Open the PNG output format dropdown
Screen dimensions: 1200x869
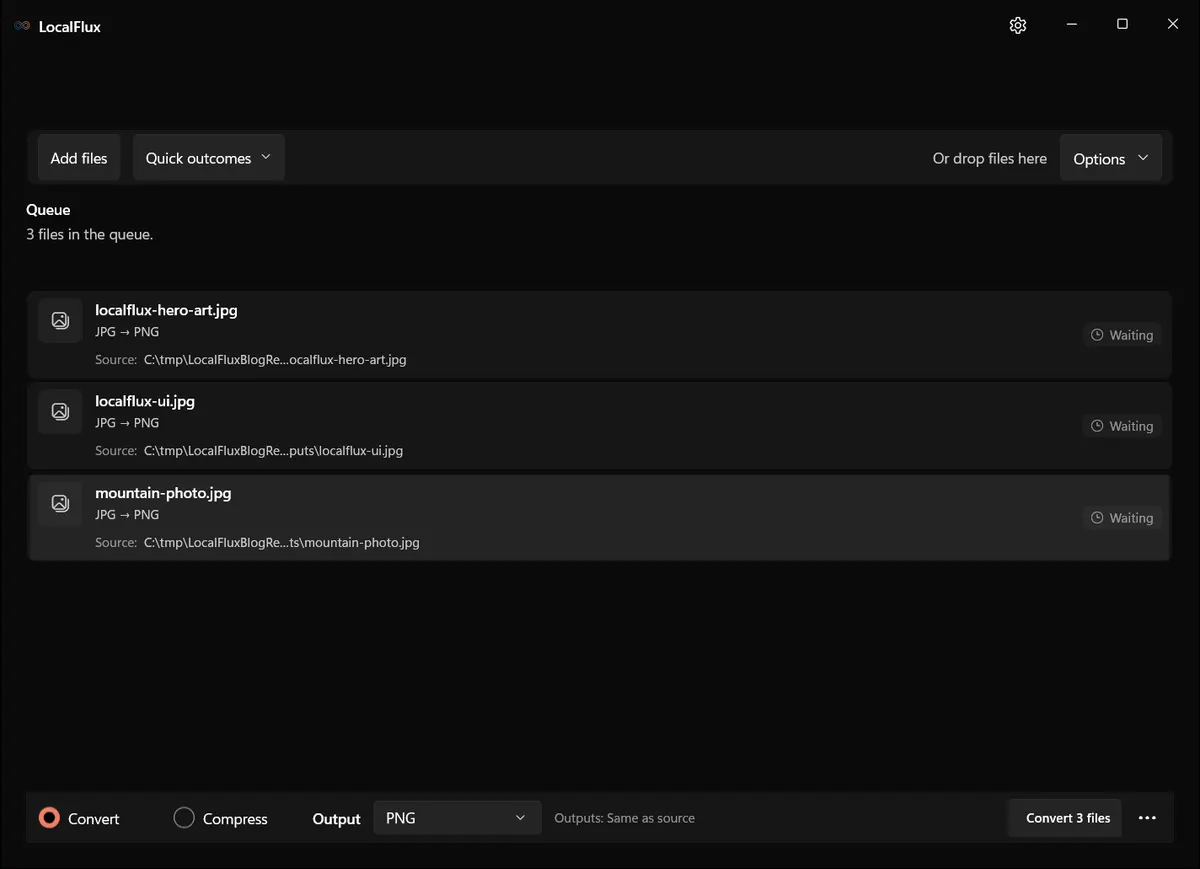coord(457,818)
